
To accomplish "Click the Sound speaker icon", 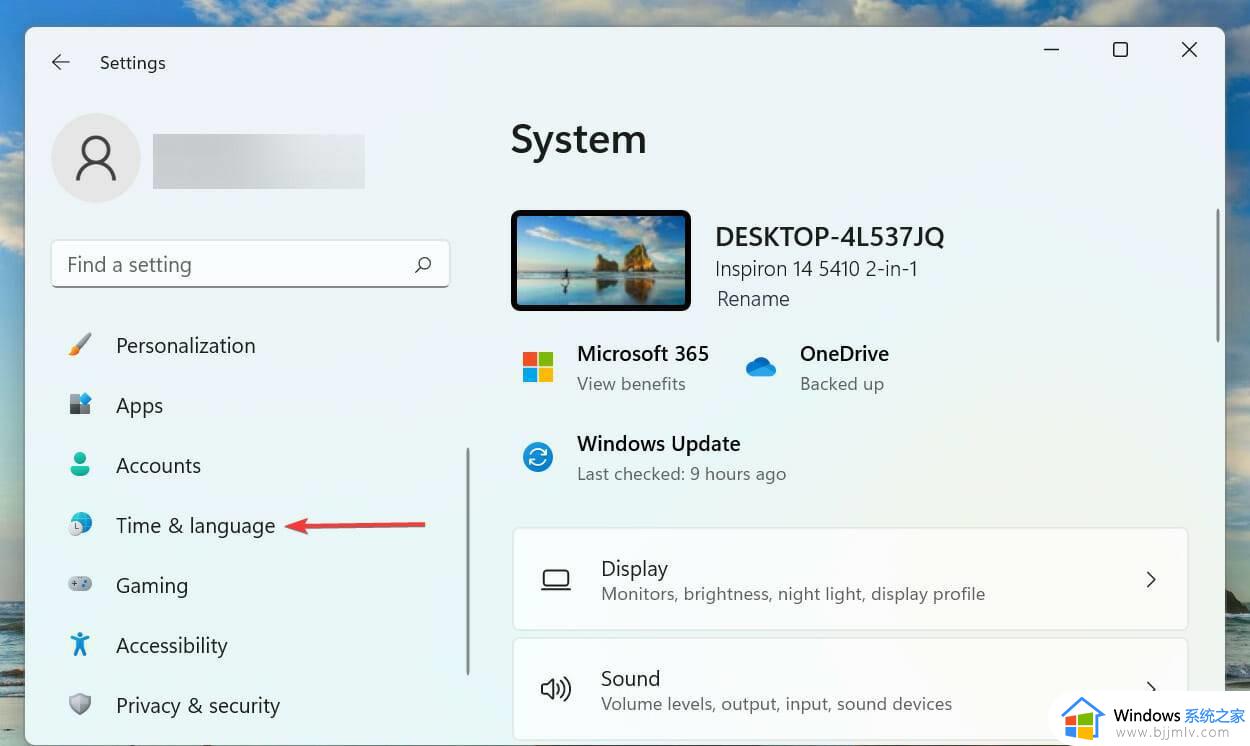I will (556, 689).
